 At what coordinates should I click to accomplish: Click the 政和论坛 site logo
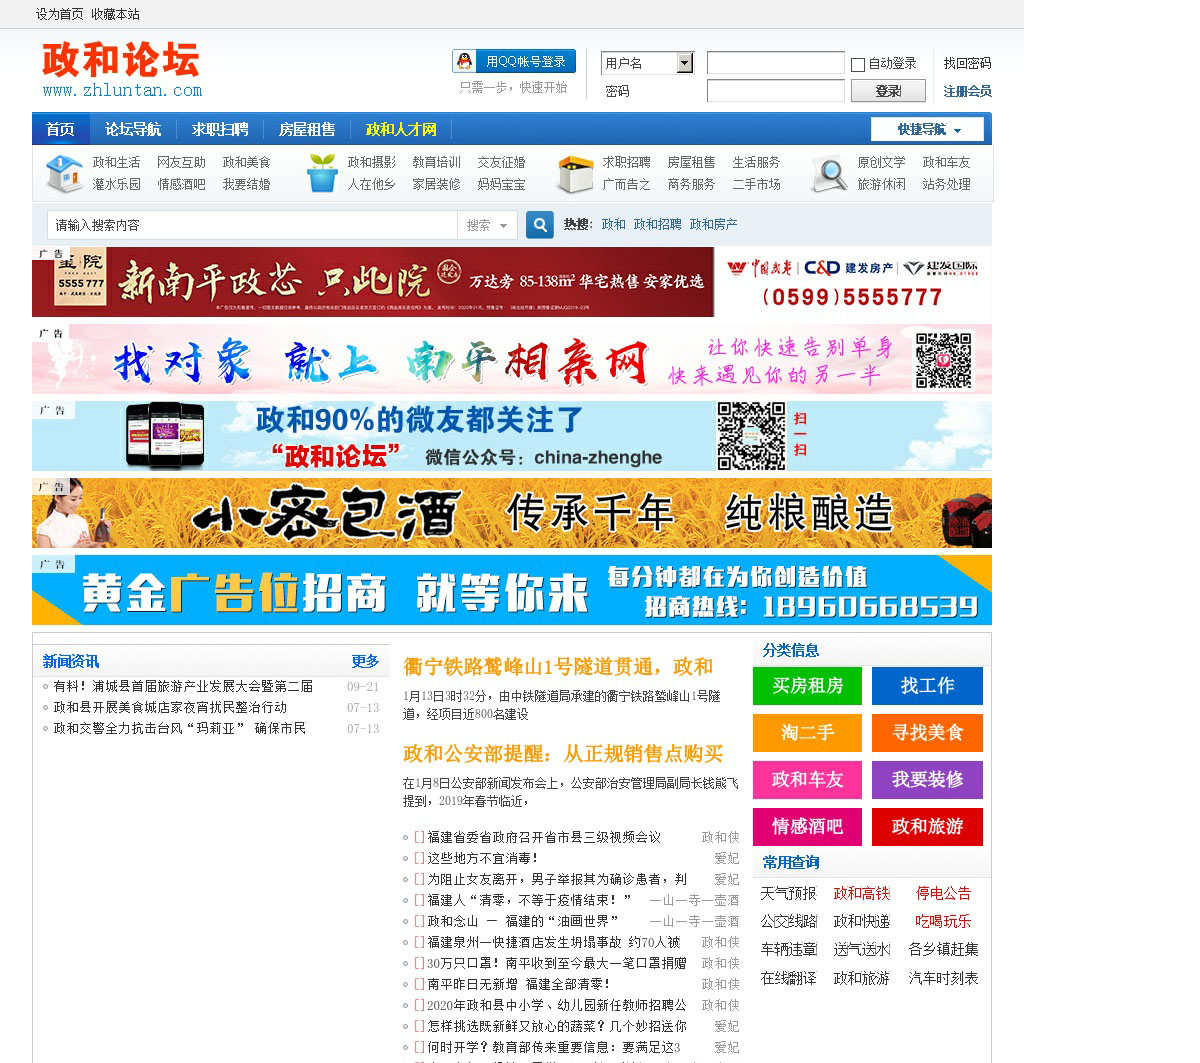tap(121, 69)
